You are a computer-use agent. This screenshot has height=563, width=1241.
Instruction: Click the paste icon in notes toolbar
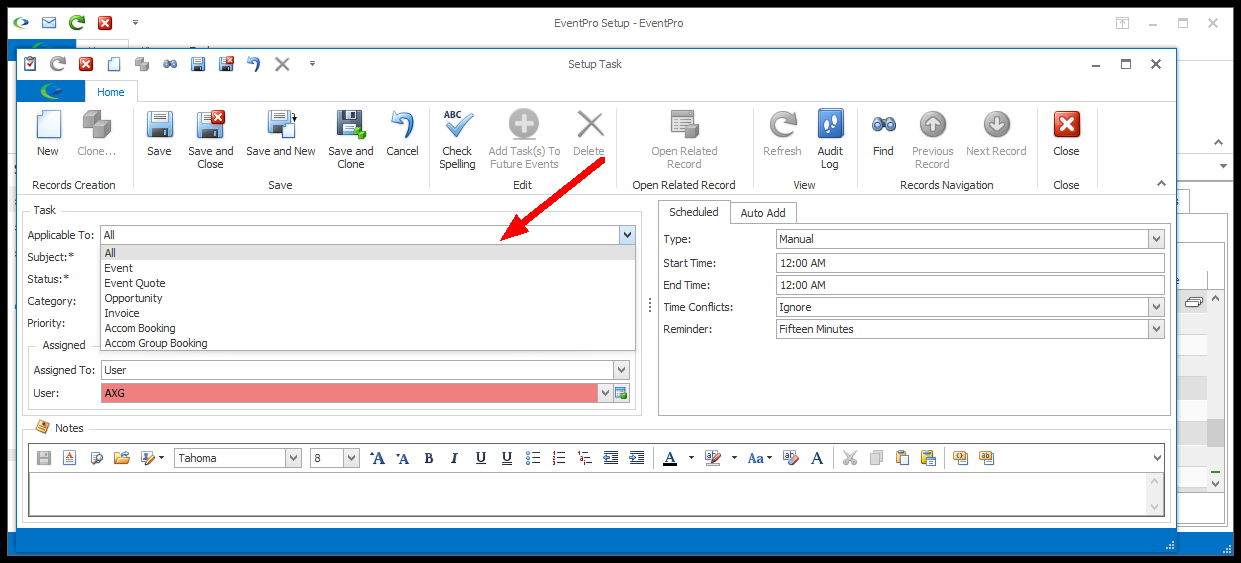(x=902, y=458)
